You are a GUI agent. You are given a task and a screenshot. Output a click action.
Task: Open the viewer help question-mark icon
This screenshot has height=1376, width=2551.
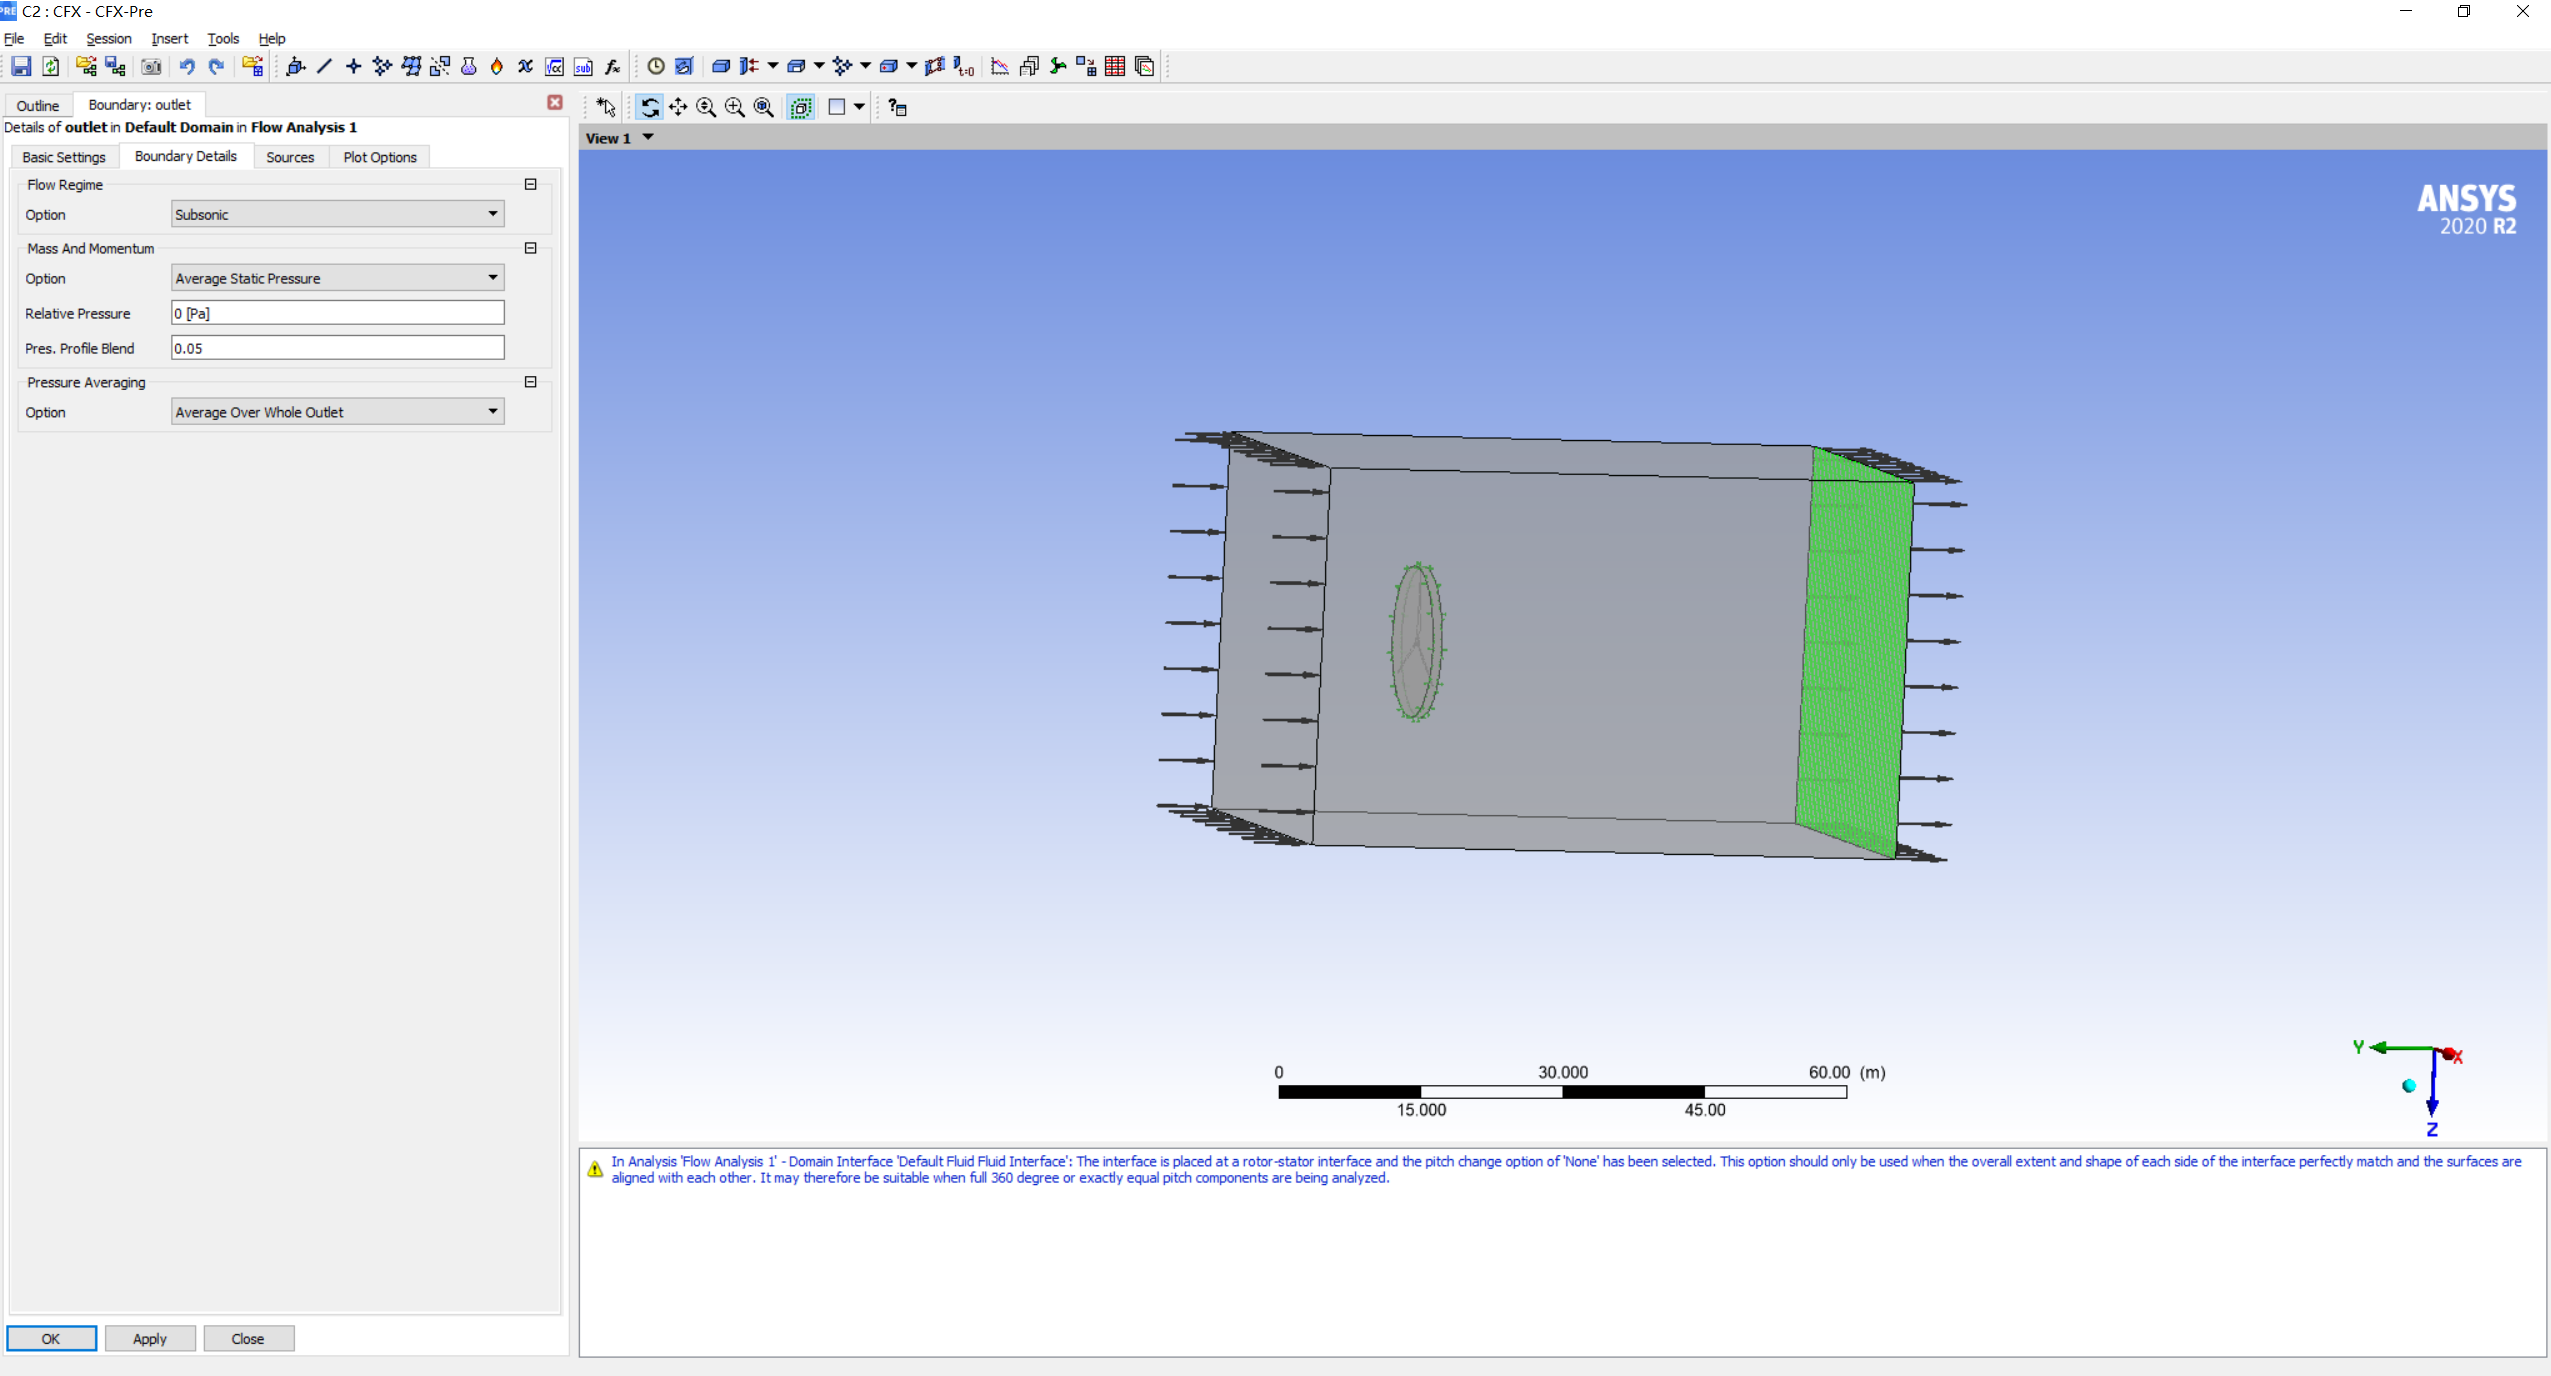[897, 107]
